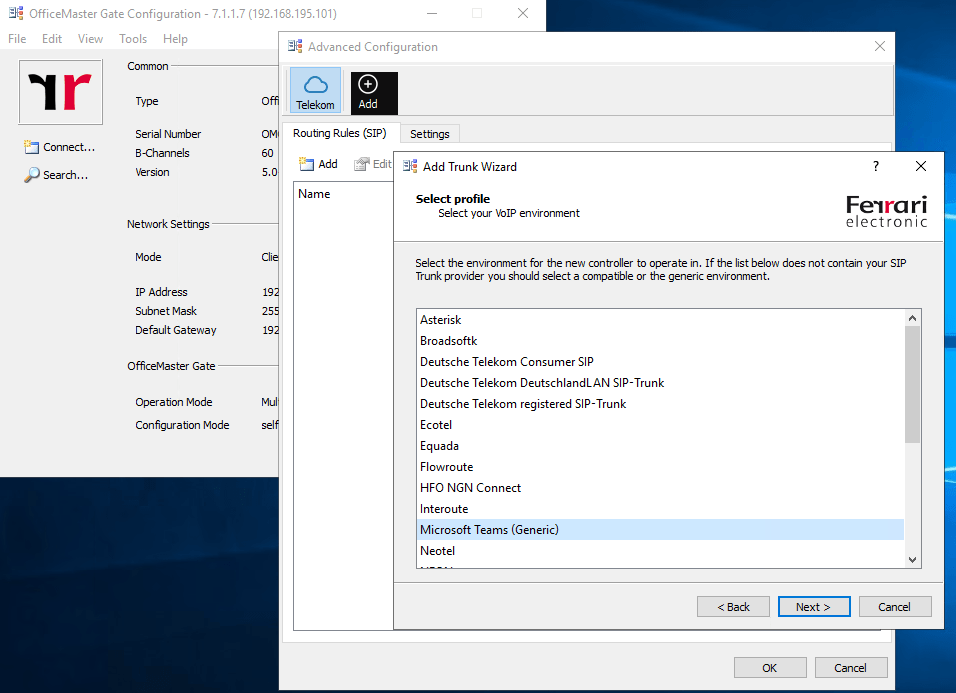This screenshot has width=956, height=693.
Task: Open the View menu
Action: tap(90, 38)
